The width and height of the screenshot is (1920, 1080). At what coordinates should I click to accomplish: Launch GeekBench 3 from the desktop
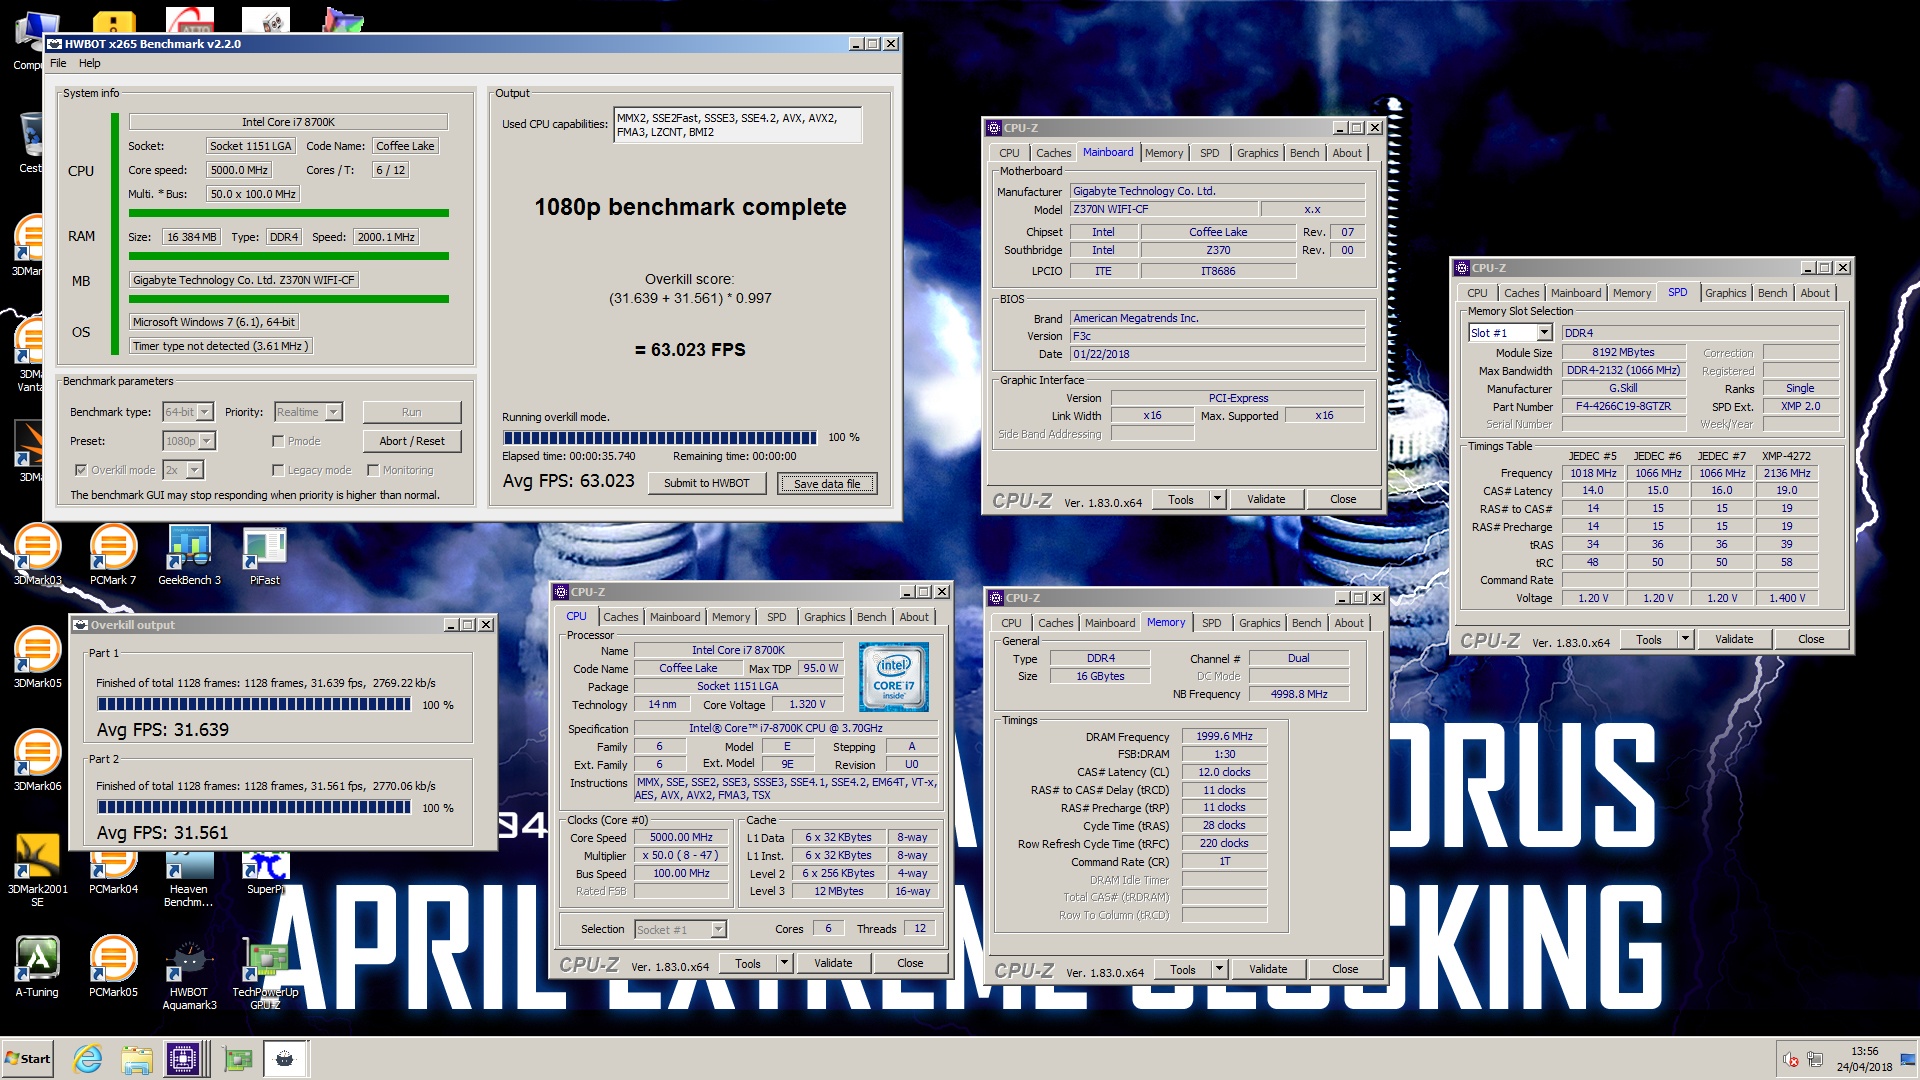coord(189,554)
